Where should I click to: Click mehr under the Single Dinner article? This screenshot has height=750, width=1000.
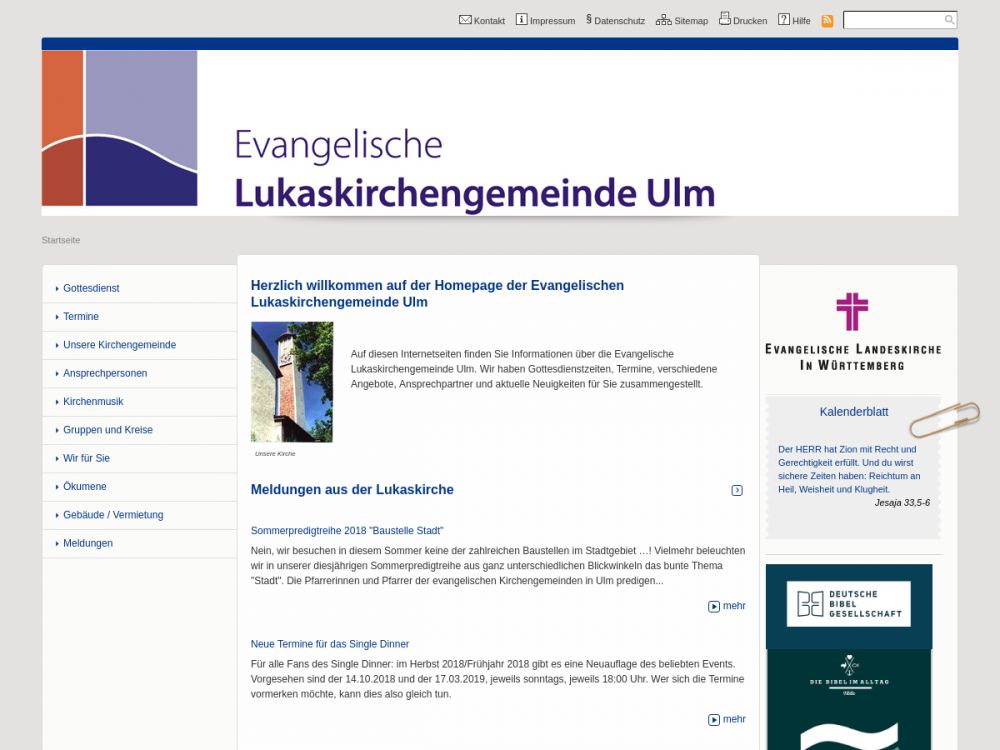[x=727, y=719]
